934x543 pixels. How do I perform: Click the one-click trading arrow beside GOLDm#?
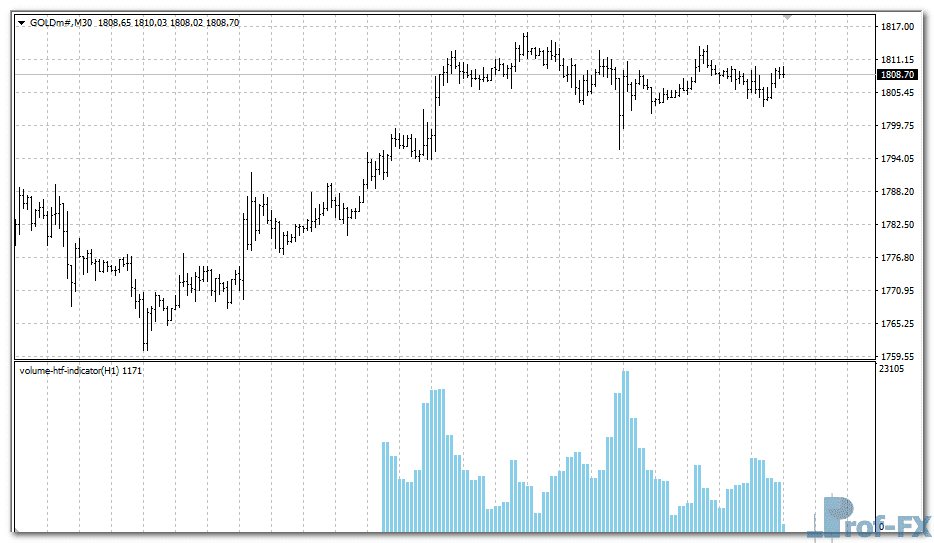[x=21, y=21]
